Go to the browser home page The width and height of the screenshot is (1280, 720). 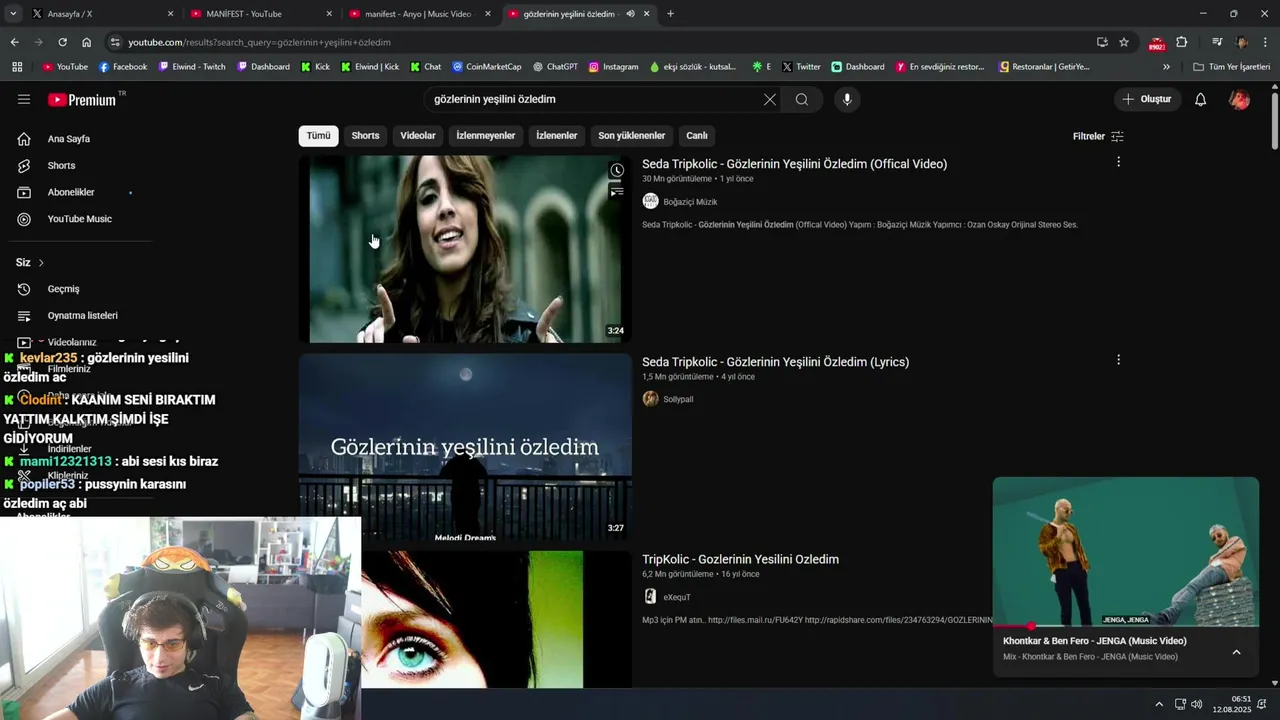(x=86, y=42)
